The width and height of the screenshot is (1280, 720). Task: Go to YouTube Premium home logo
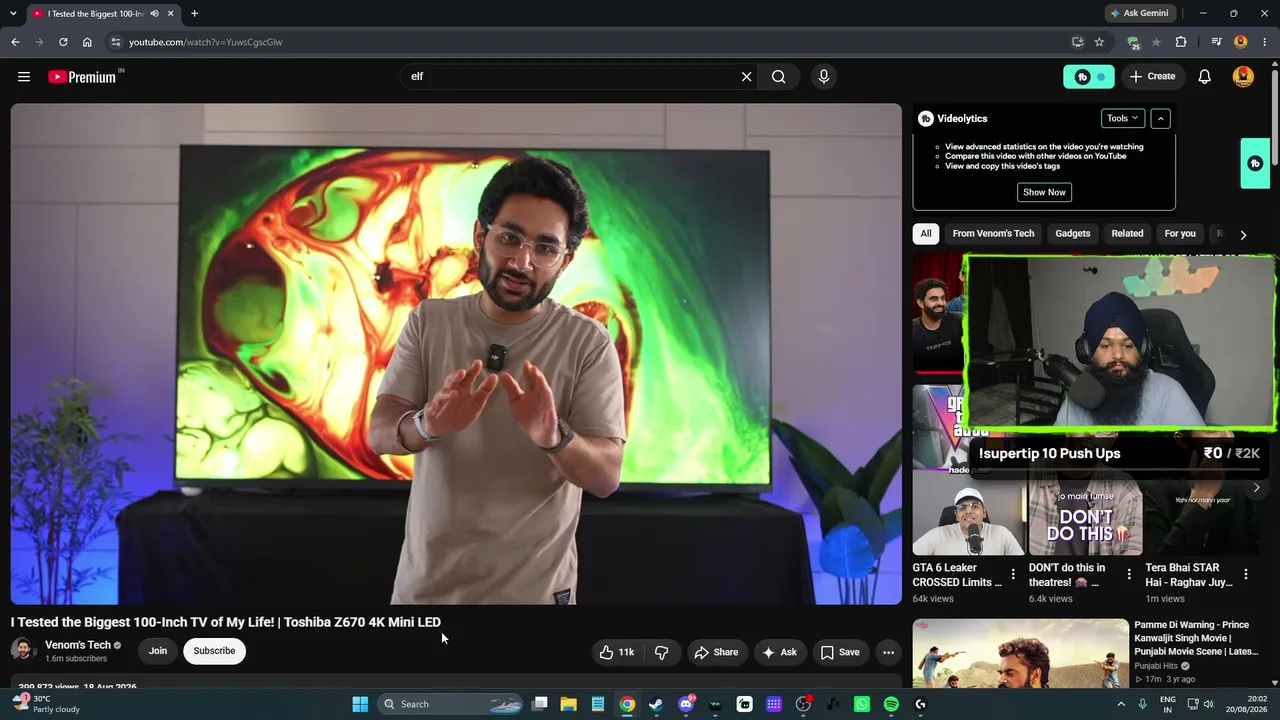pyautogui.click(x=82, y=77)
